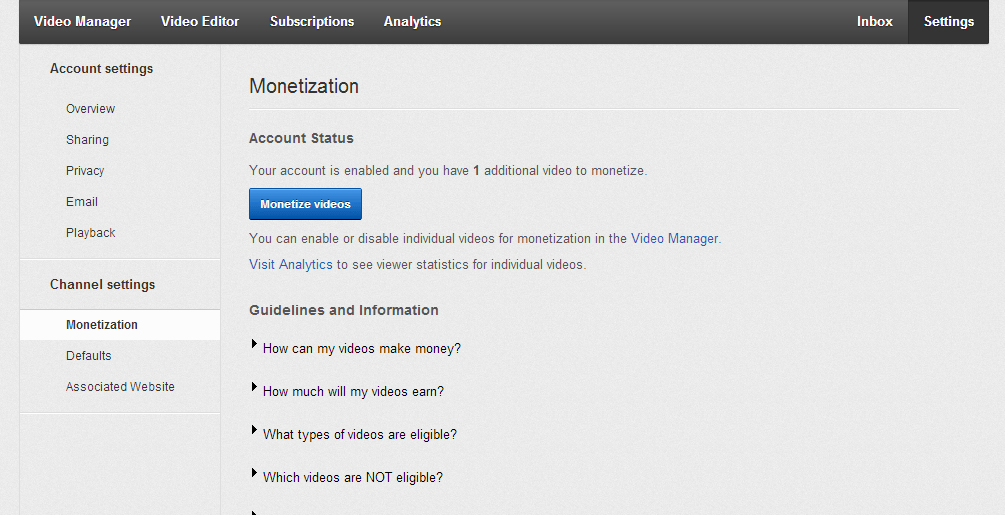This screenshot has height=515, width=1005.
Task: Expand 'What types of videos are eligible?'
Action: pyautogui.click(x=359, y=435)
